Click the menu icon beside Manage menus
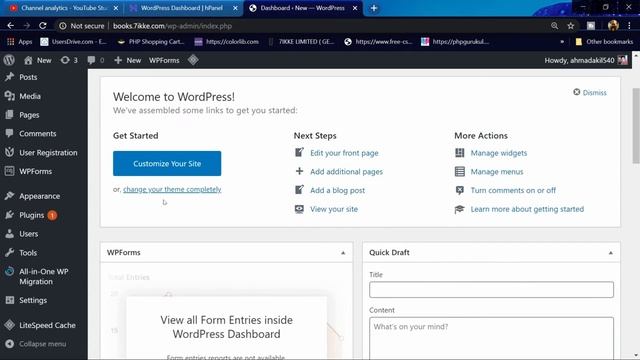Viewport: 640px width, 360px height. tap(460, 171)
